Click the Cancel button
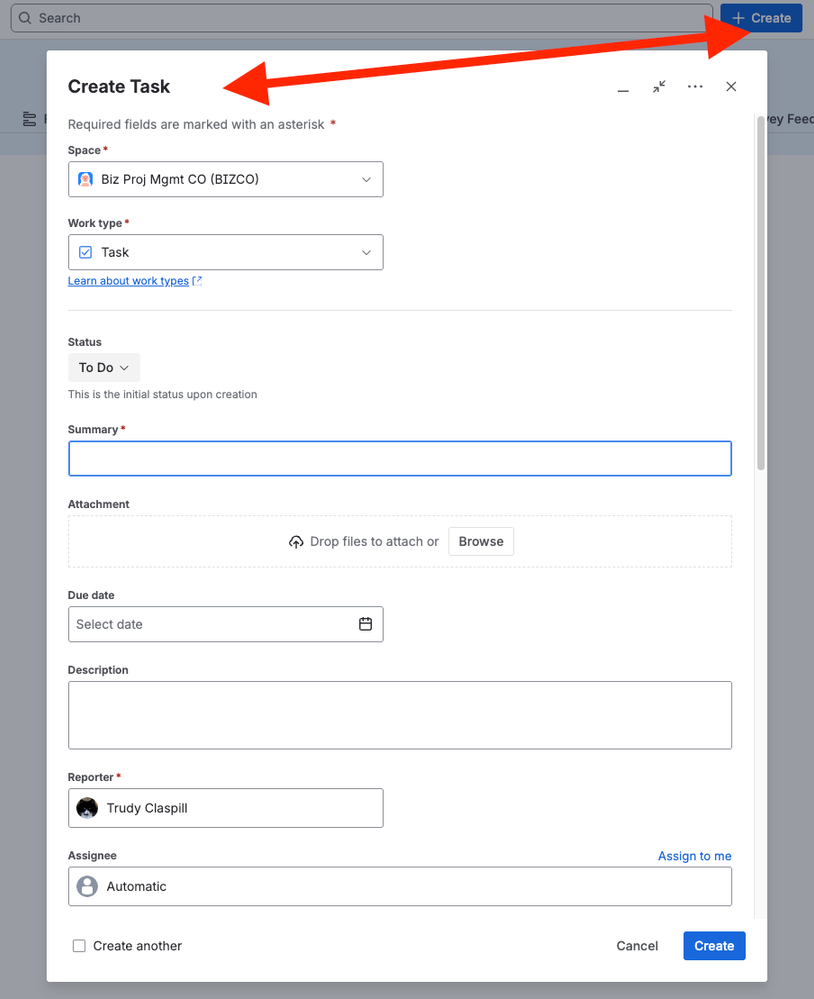The height and width of the screenshot is (999, 814). pyautogui.click(x=637, y=946)
